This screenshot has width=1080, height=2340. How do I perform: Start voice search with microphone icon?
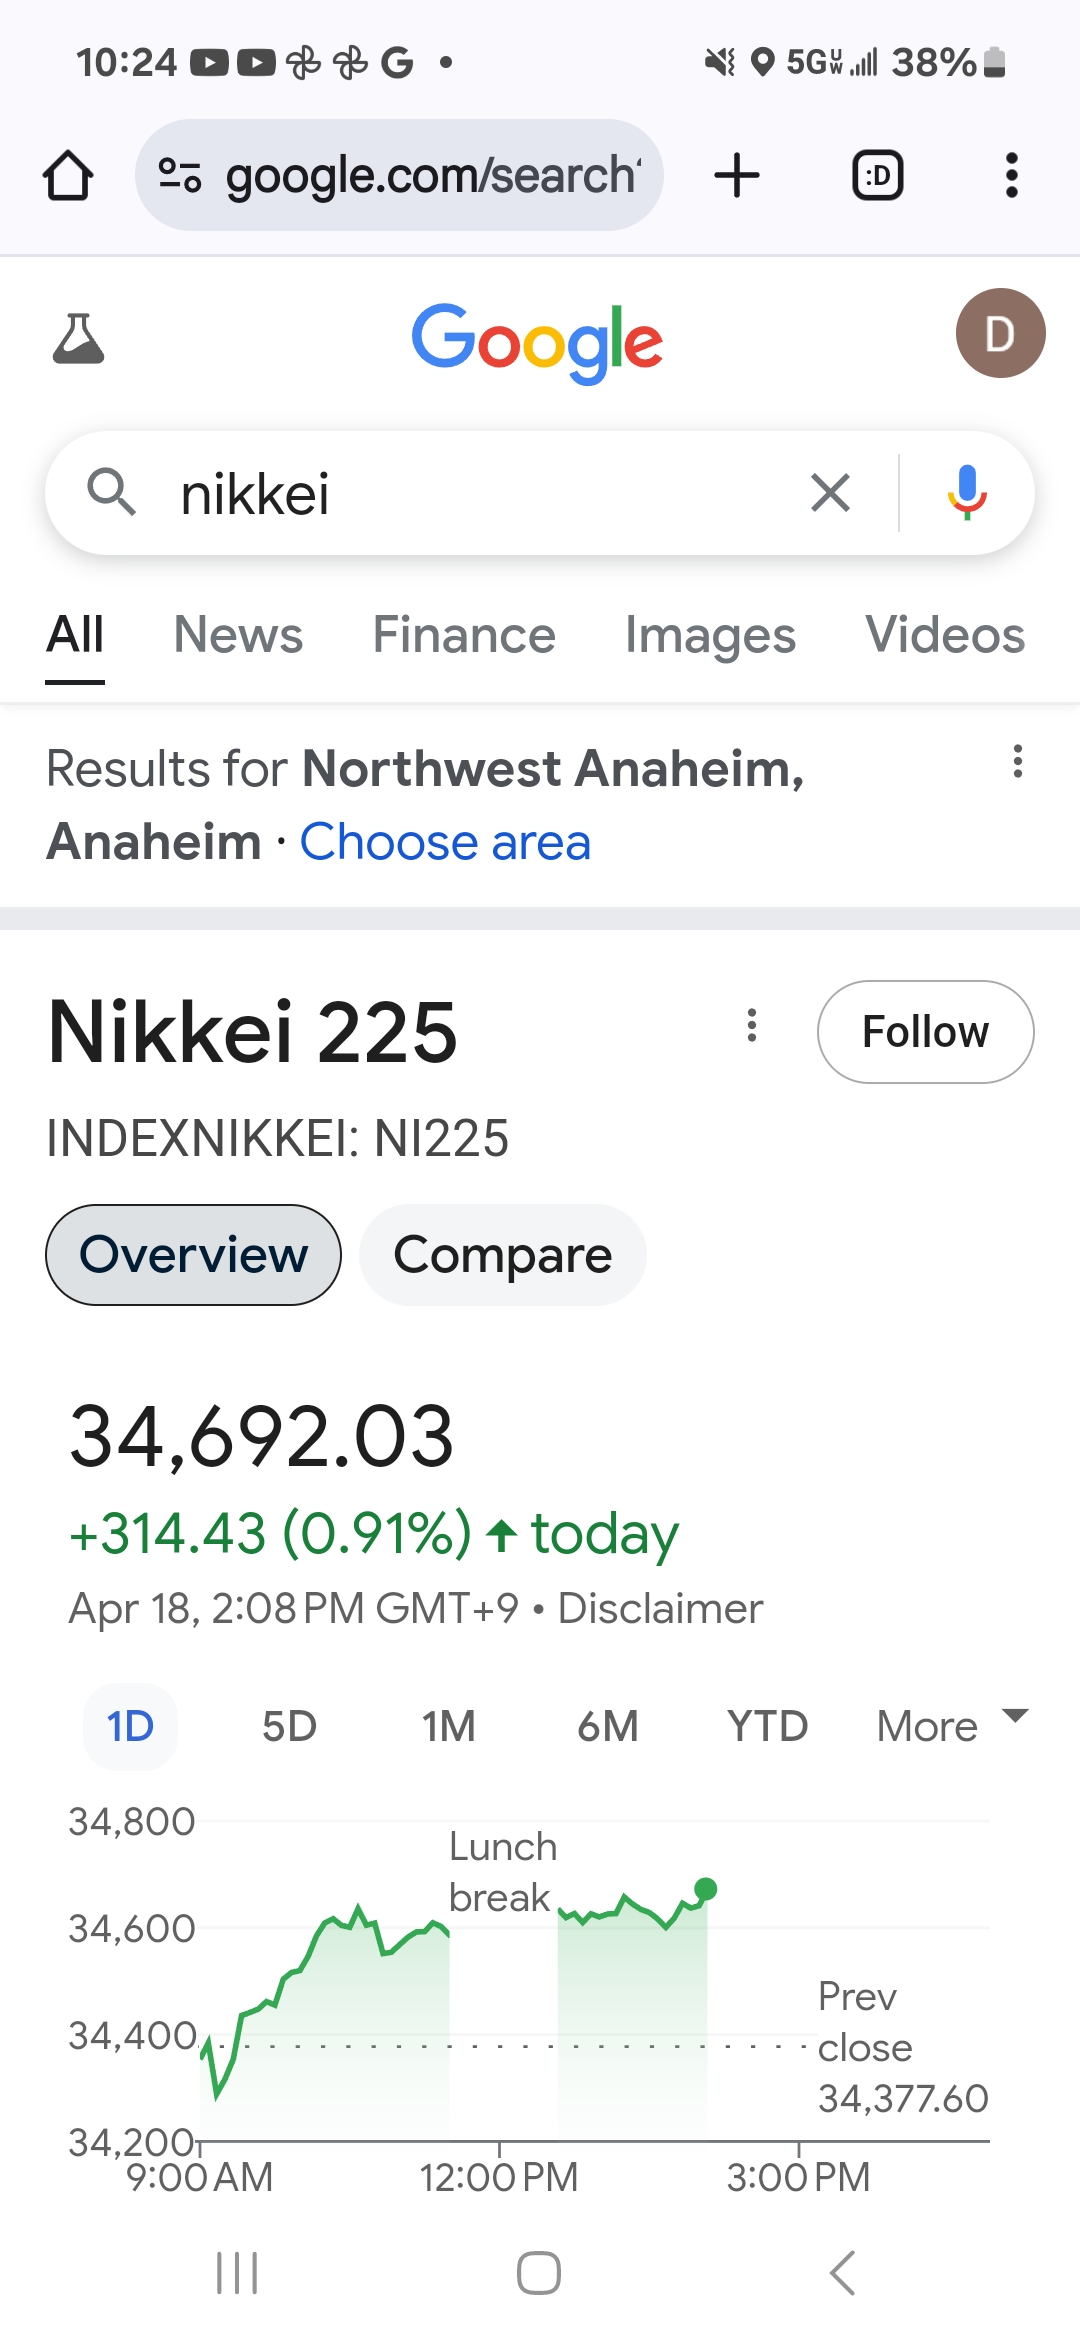coord(966,493)
